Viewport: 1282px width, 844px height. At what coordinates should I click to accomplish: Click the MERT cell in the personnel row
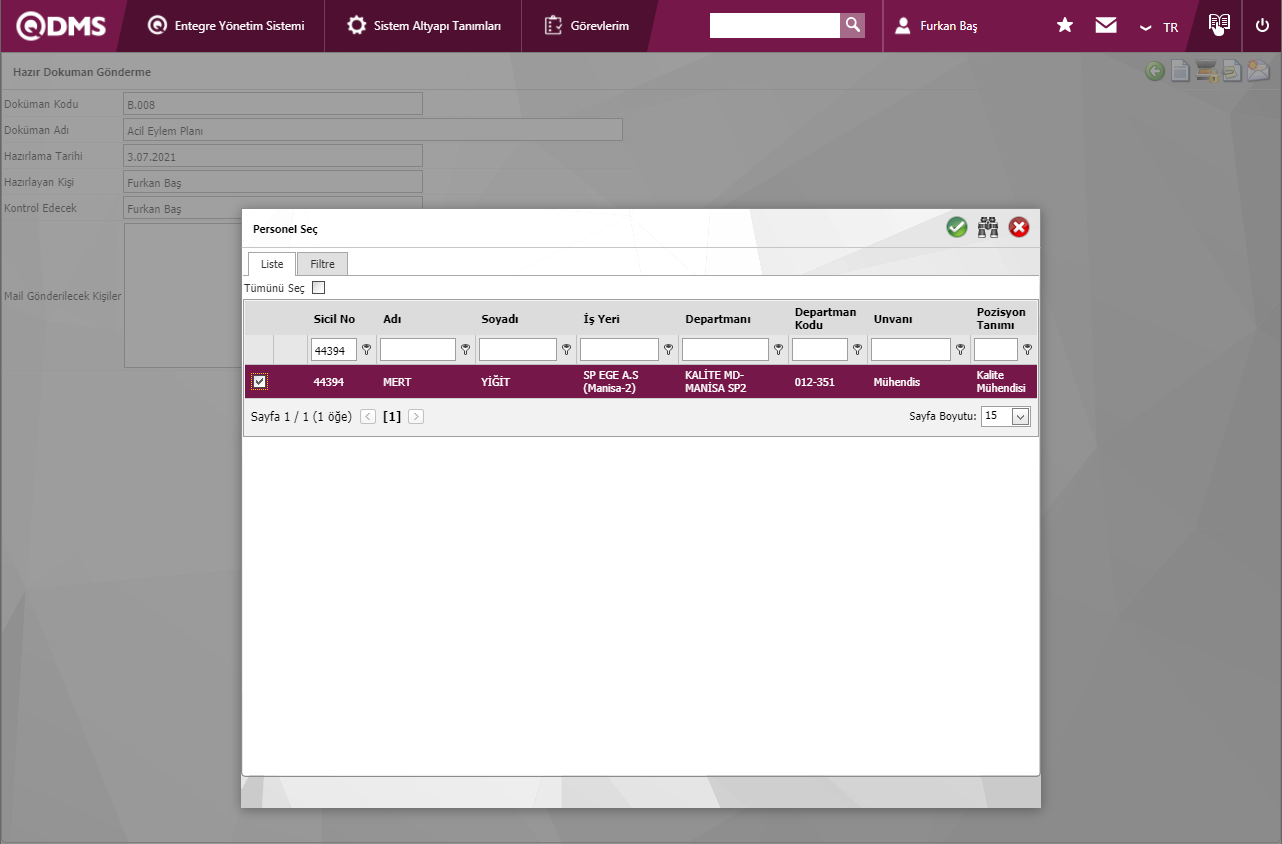point(397,382)
